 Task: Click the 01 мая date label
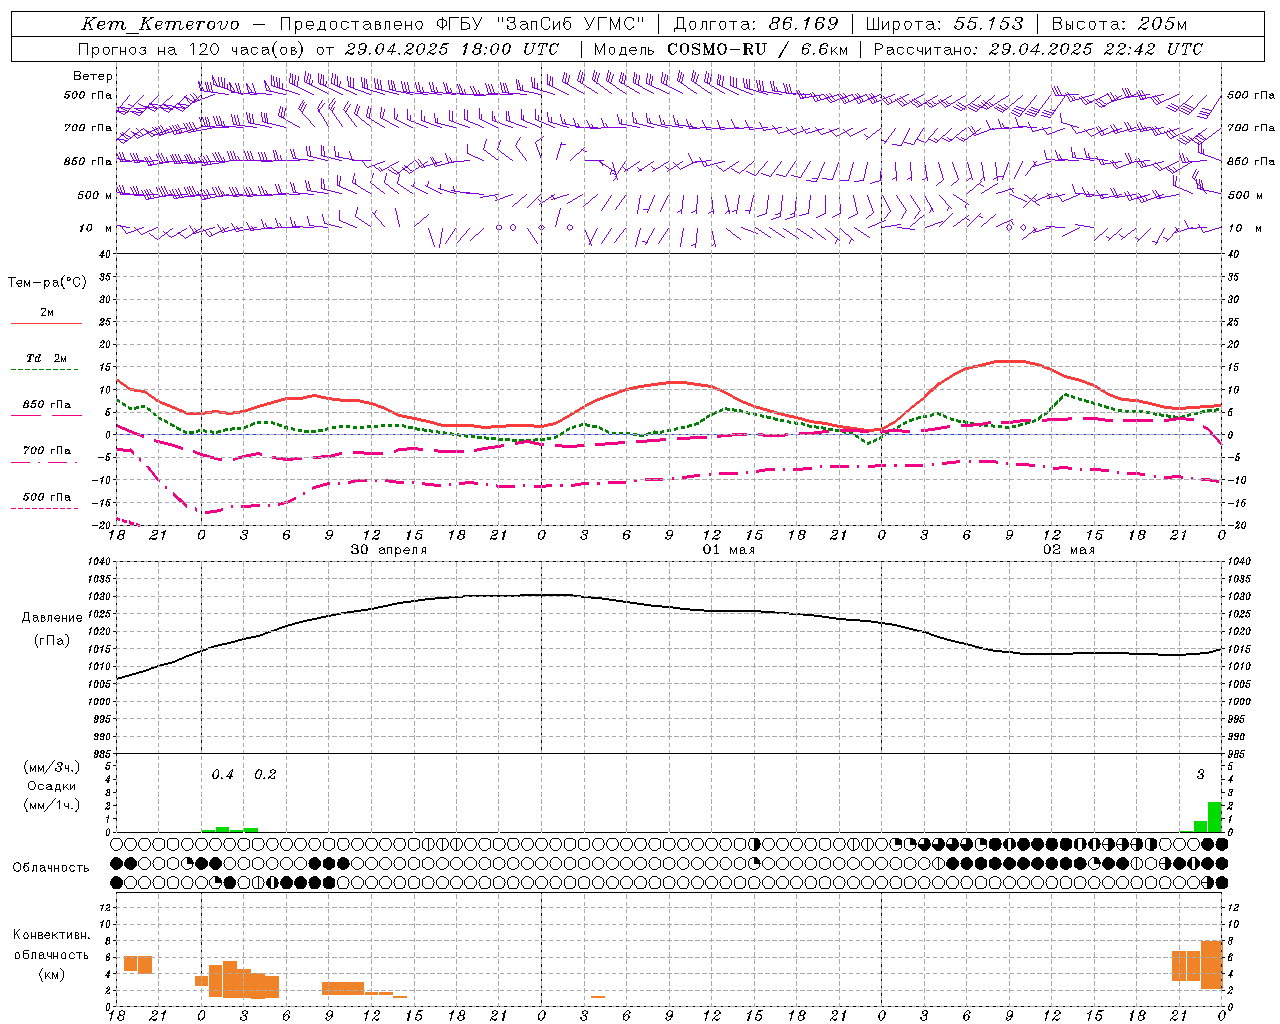point(729,550)
